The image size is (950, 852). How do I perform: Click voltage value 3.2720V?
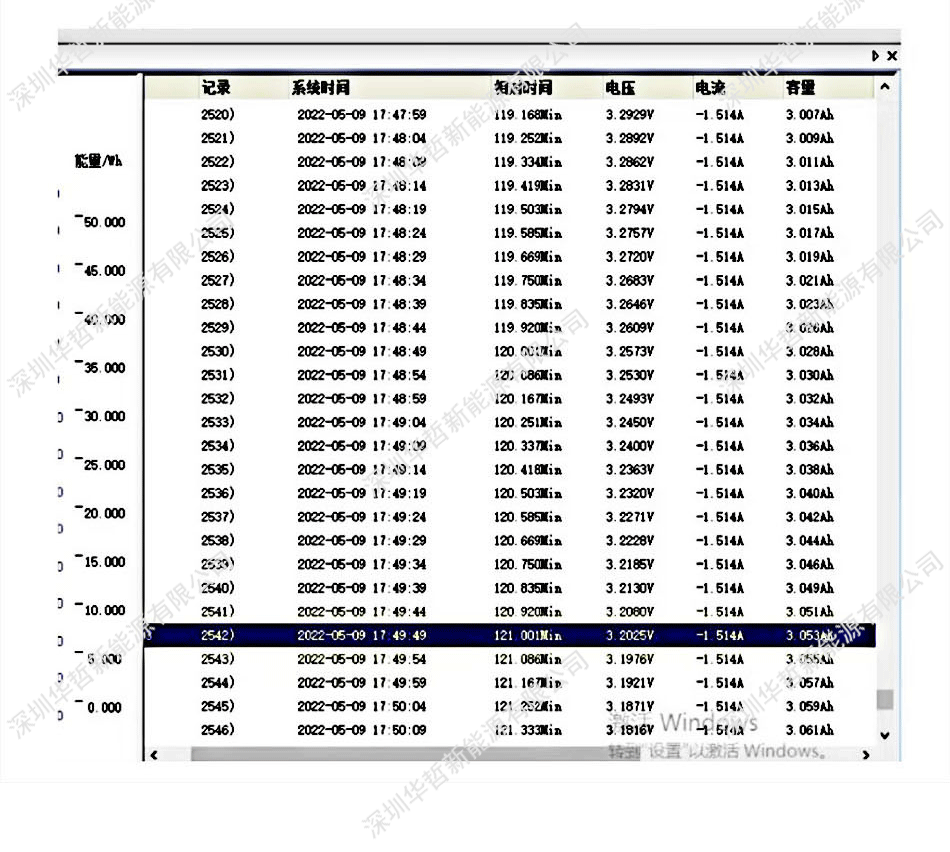pyautogui.click(x=630, y=256)
